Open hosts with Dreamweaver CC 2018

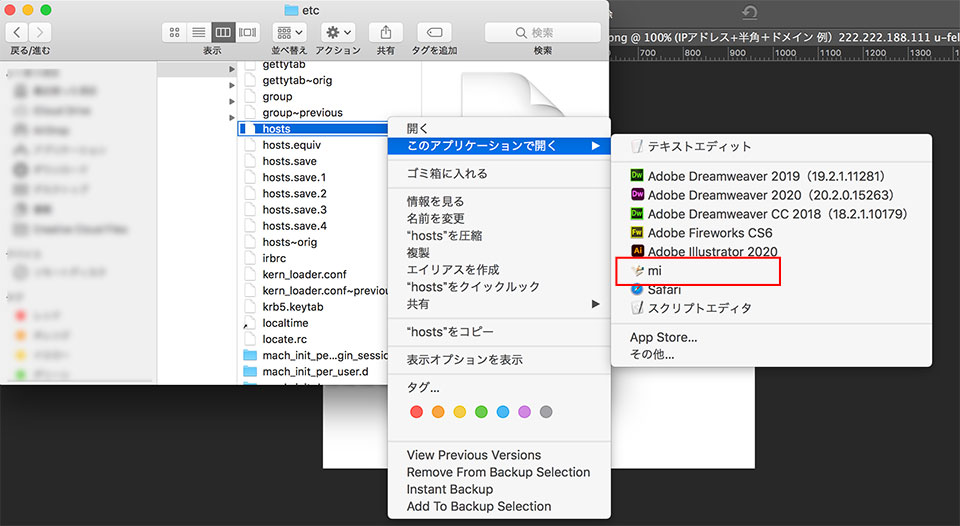[x=771, y=214]
